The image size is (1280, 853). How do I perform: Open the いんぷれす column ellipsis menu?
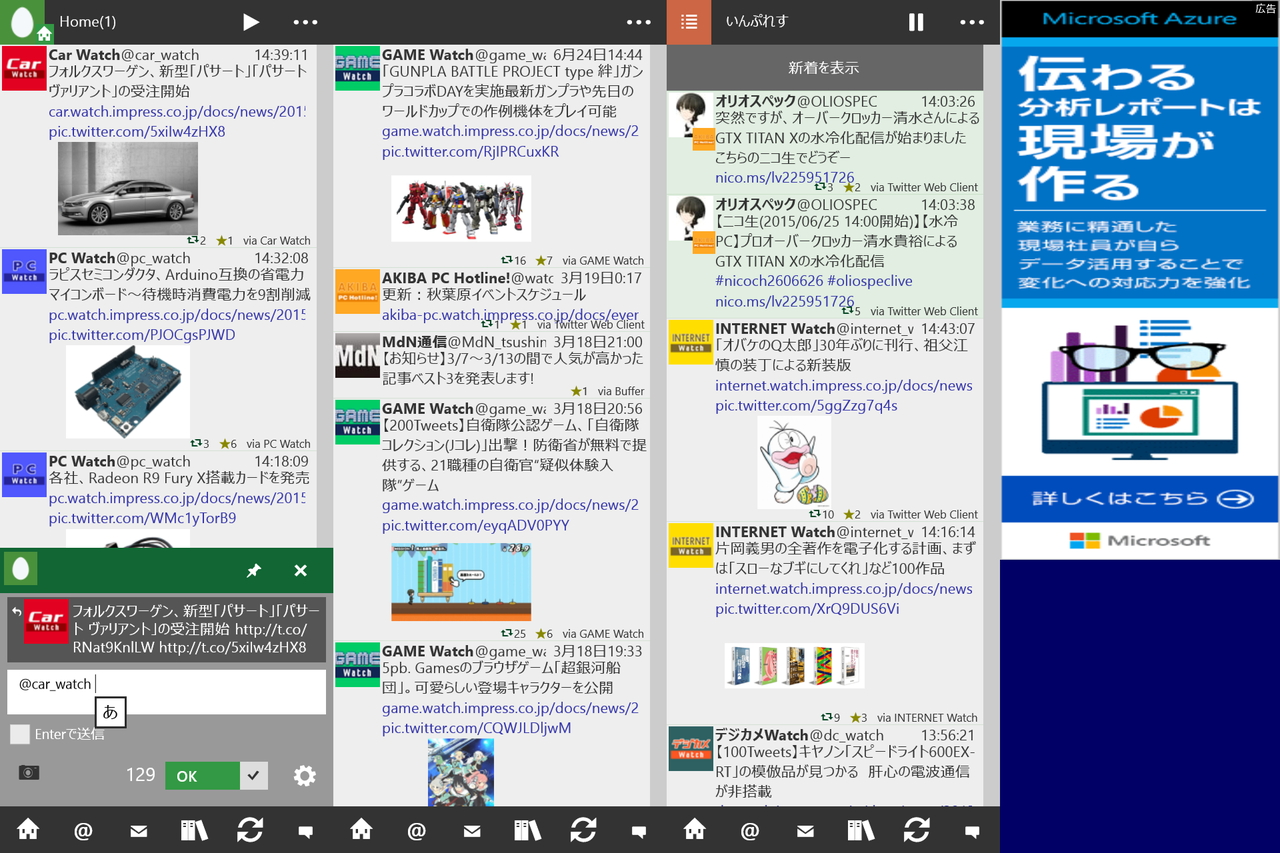pyautogui.click(x=972, y=21)
